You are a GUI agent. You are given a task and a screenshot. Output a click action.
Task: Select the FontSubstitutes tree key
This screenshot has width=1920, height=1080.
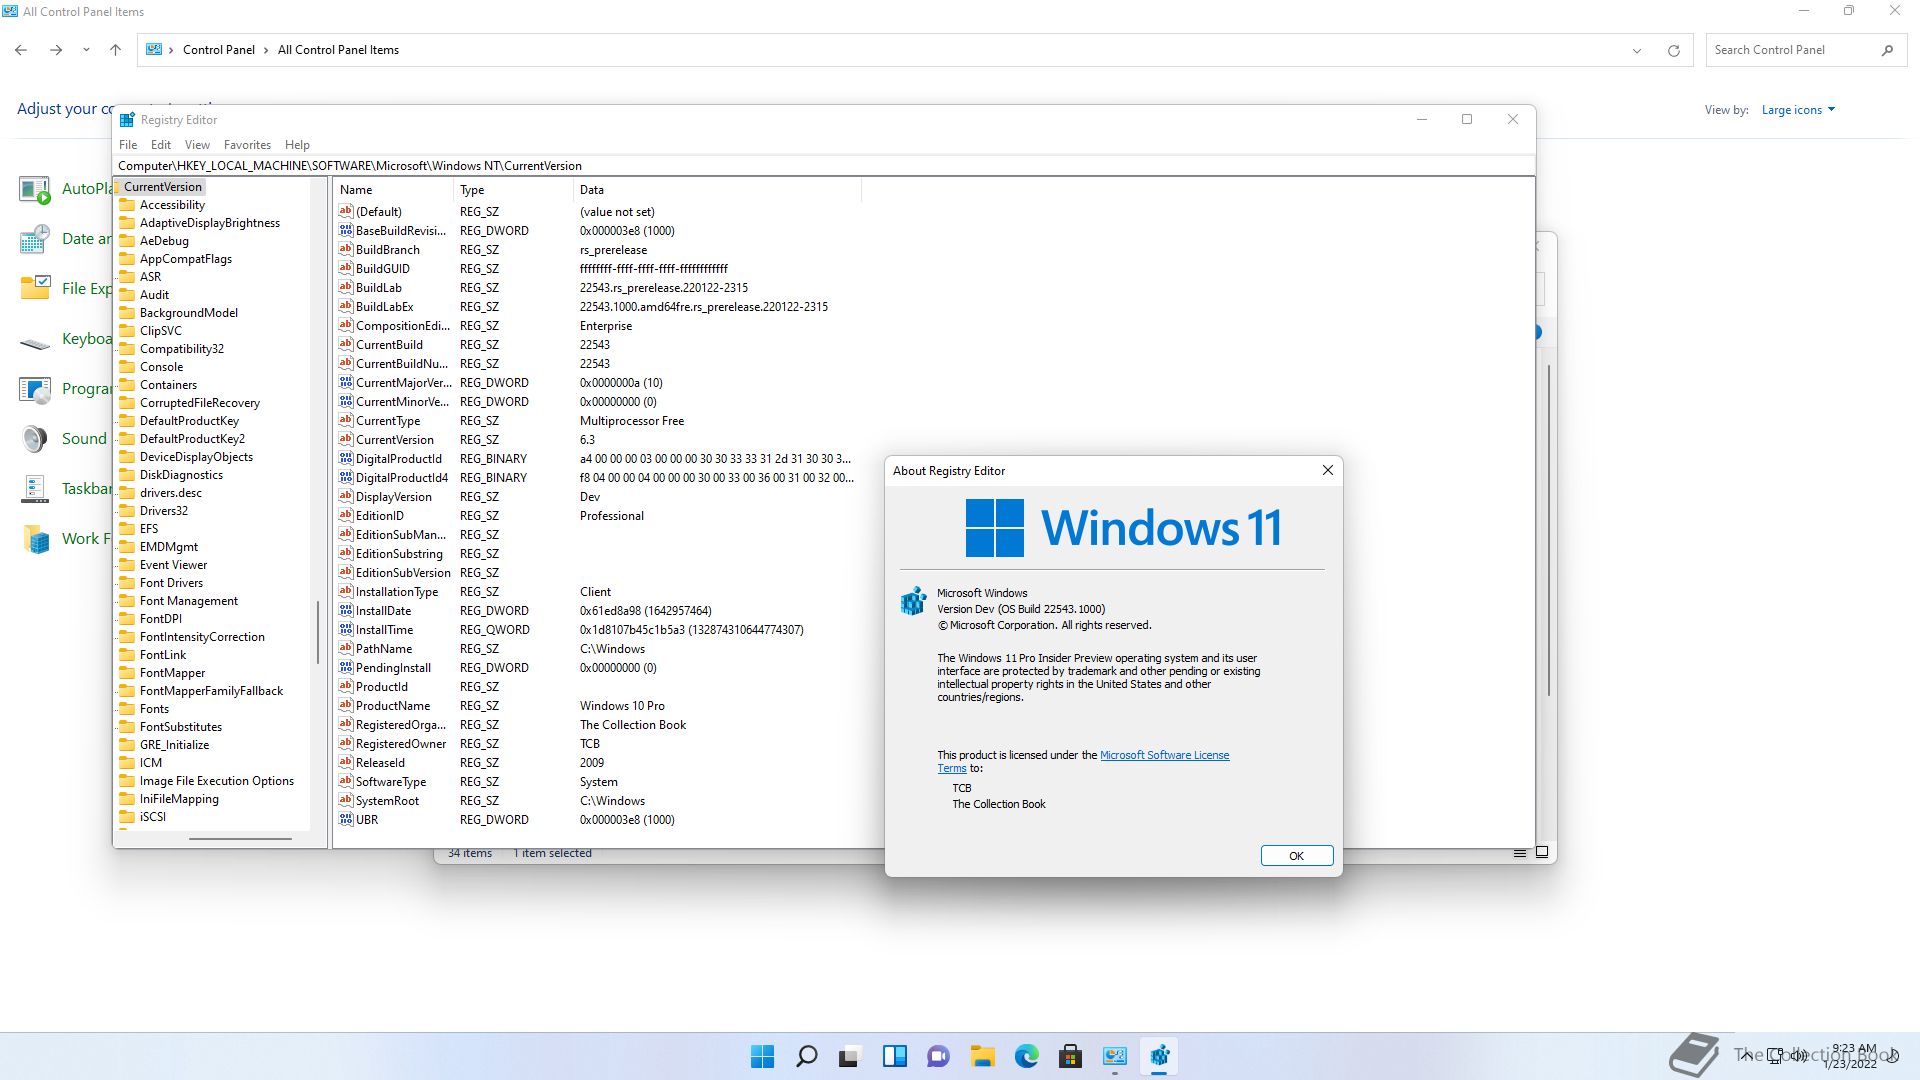pos(181,727)
